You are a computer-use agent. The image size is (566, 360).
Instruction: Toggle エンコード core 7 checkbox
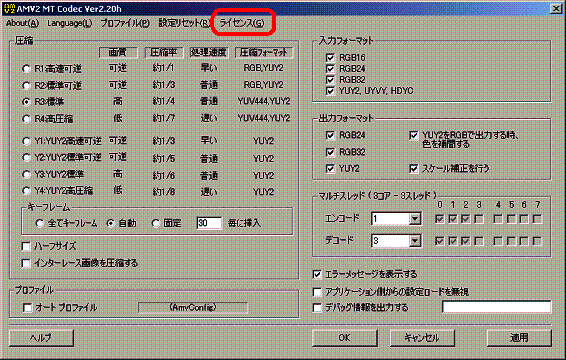click(x=537, y=219)
